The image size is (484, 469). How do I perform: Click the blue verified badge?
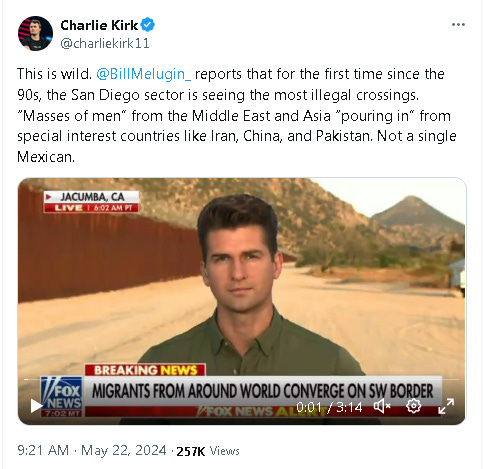[x=148, y=25]
